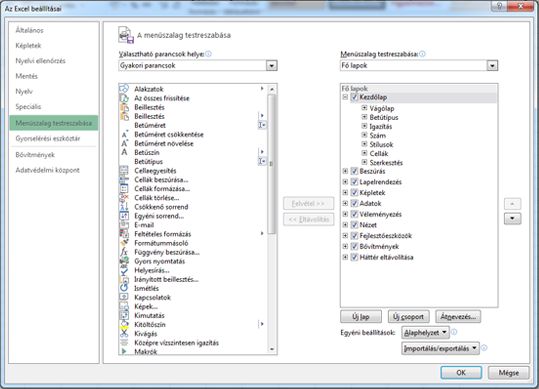Open the Alaphelyzet reset dropdown
Viewport: 539px width, 389px height.
click(x=425, y=332)
